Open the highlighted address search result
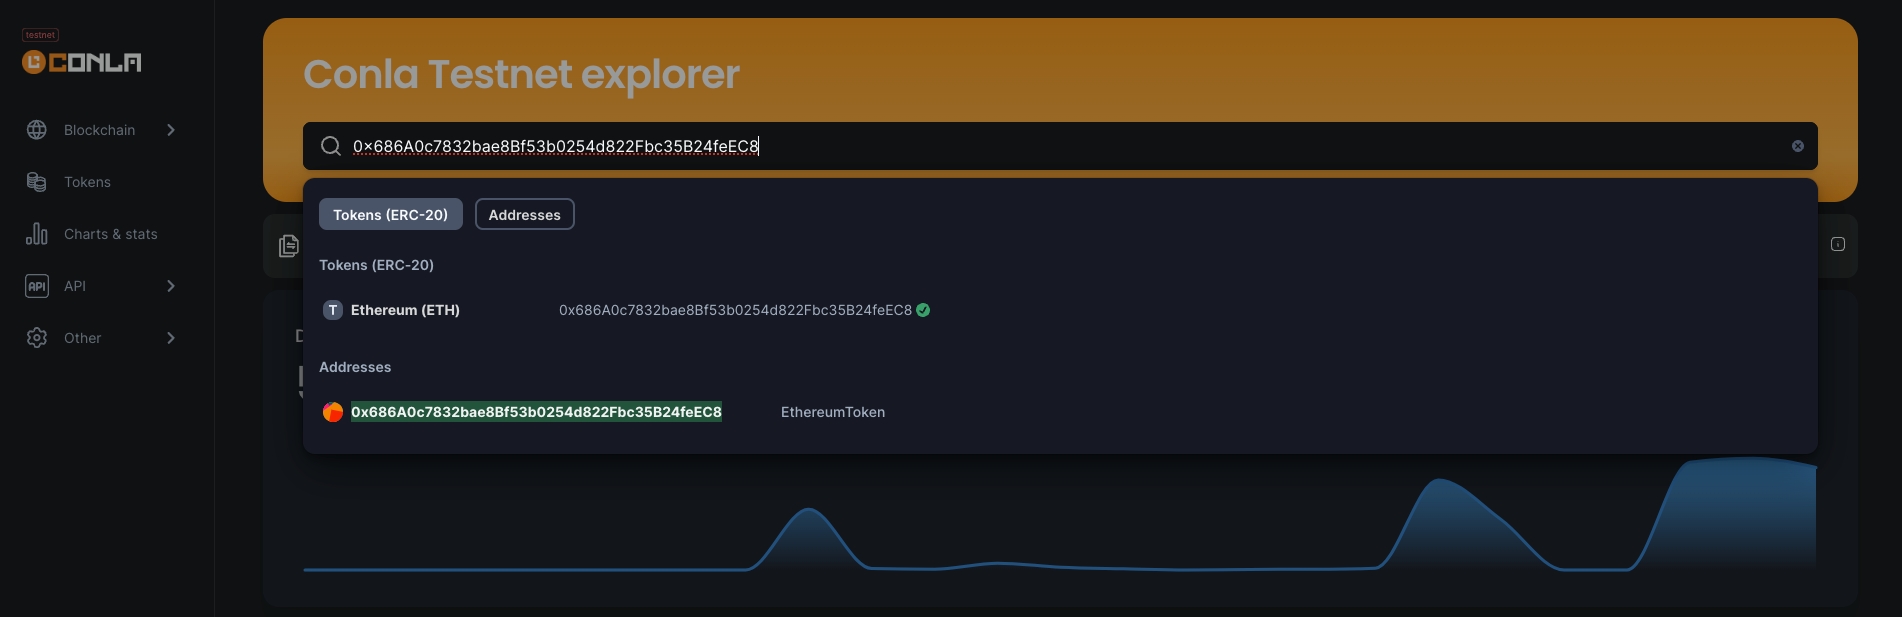Viewport: 1902px width, 617px height. tap(536, 412)
